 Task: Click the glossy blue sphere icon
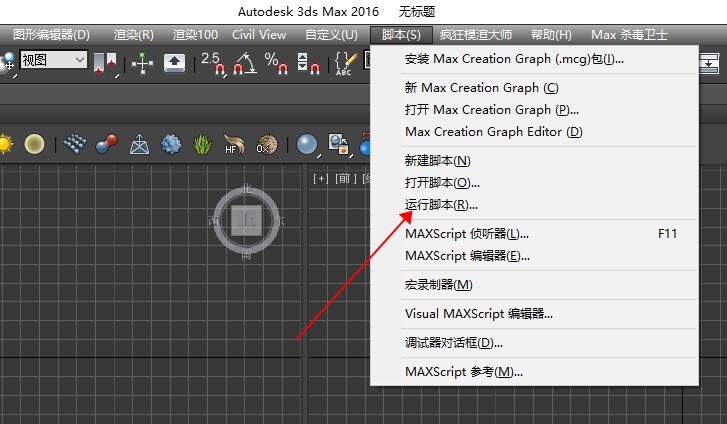pyautogui.click(x=306, y=144)
